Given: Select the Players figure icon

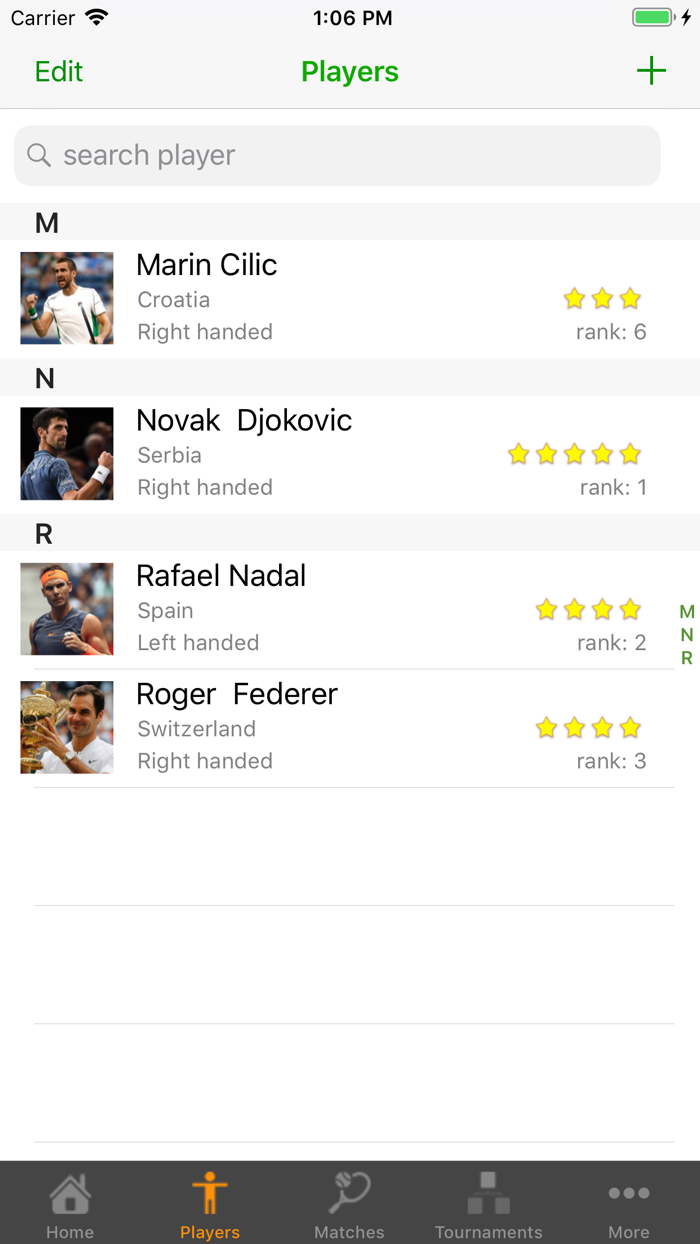Looking at the screenshot, I should pyautogui.click(x=209, y=1191).
